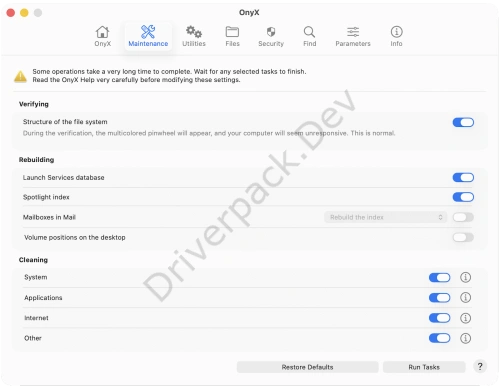Image resolution: width=500 pixels, height=386 pixels.
Task: Switch to the Files folder tab
Action: (232, 36)
